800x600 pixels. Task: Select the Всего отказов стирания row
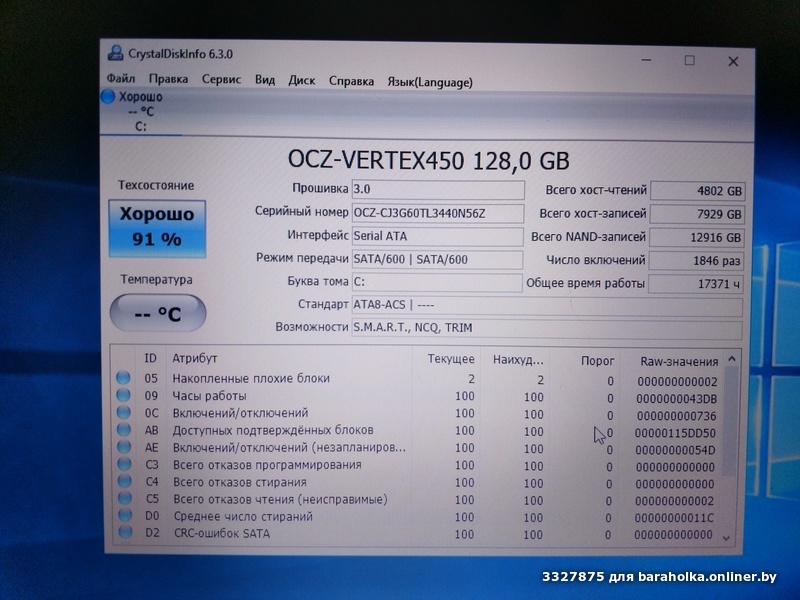[x=418, y=483]
